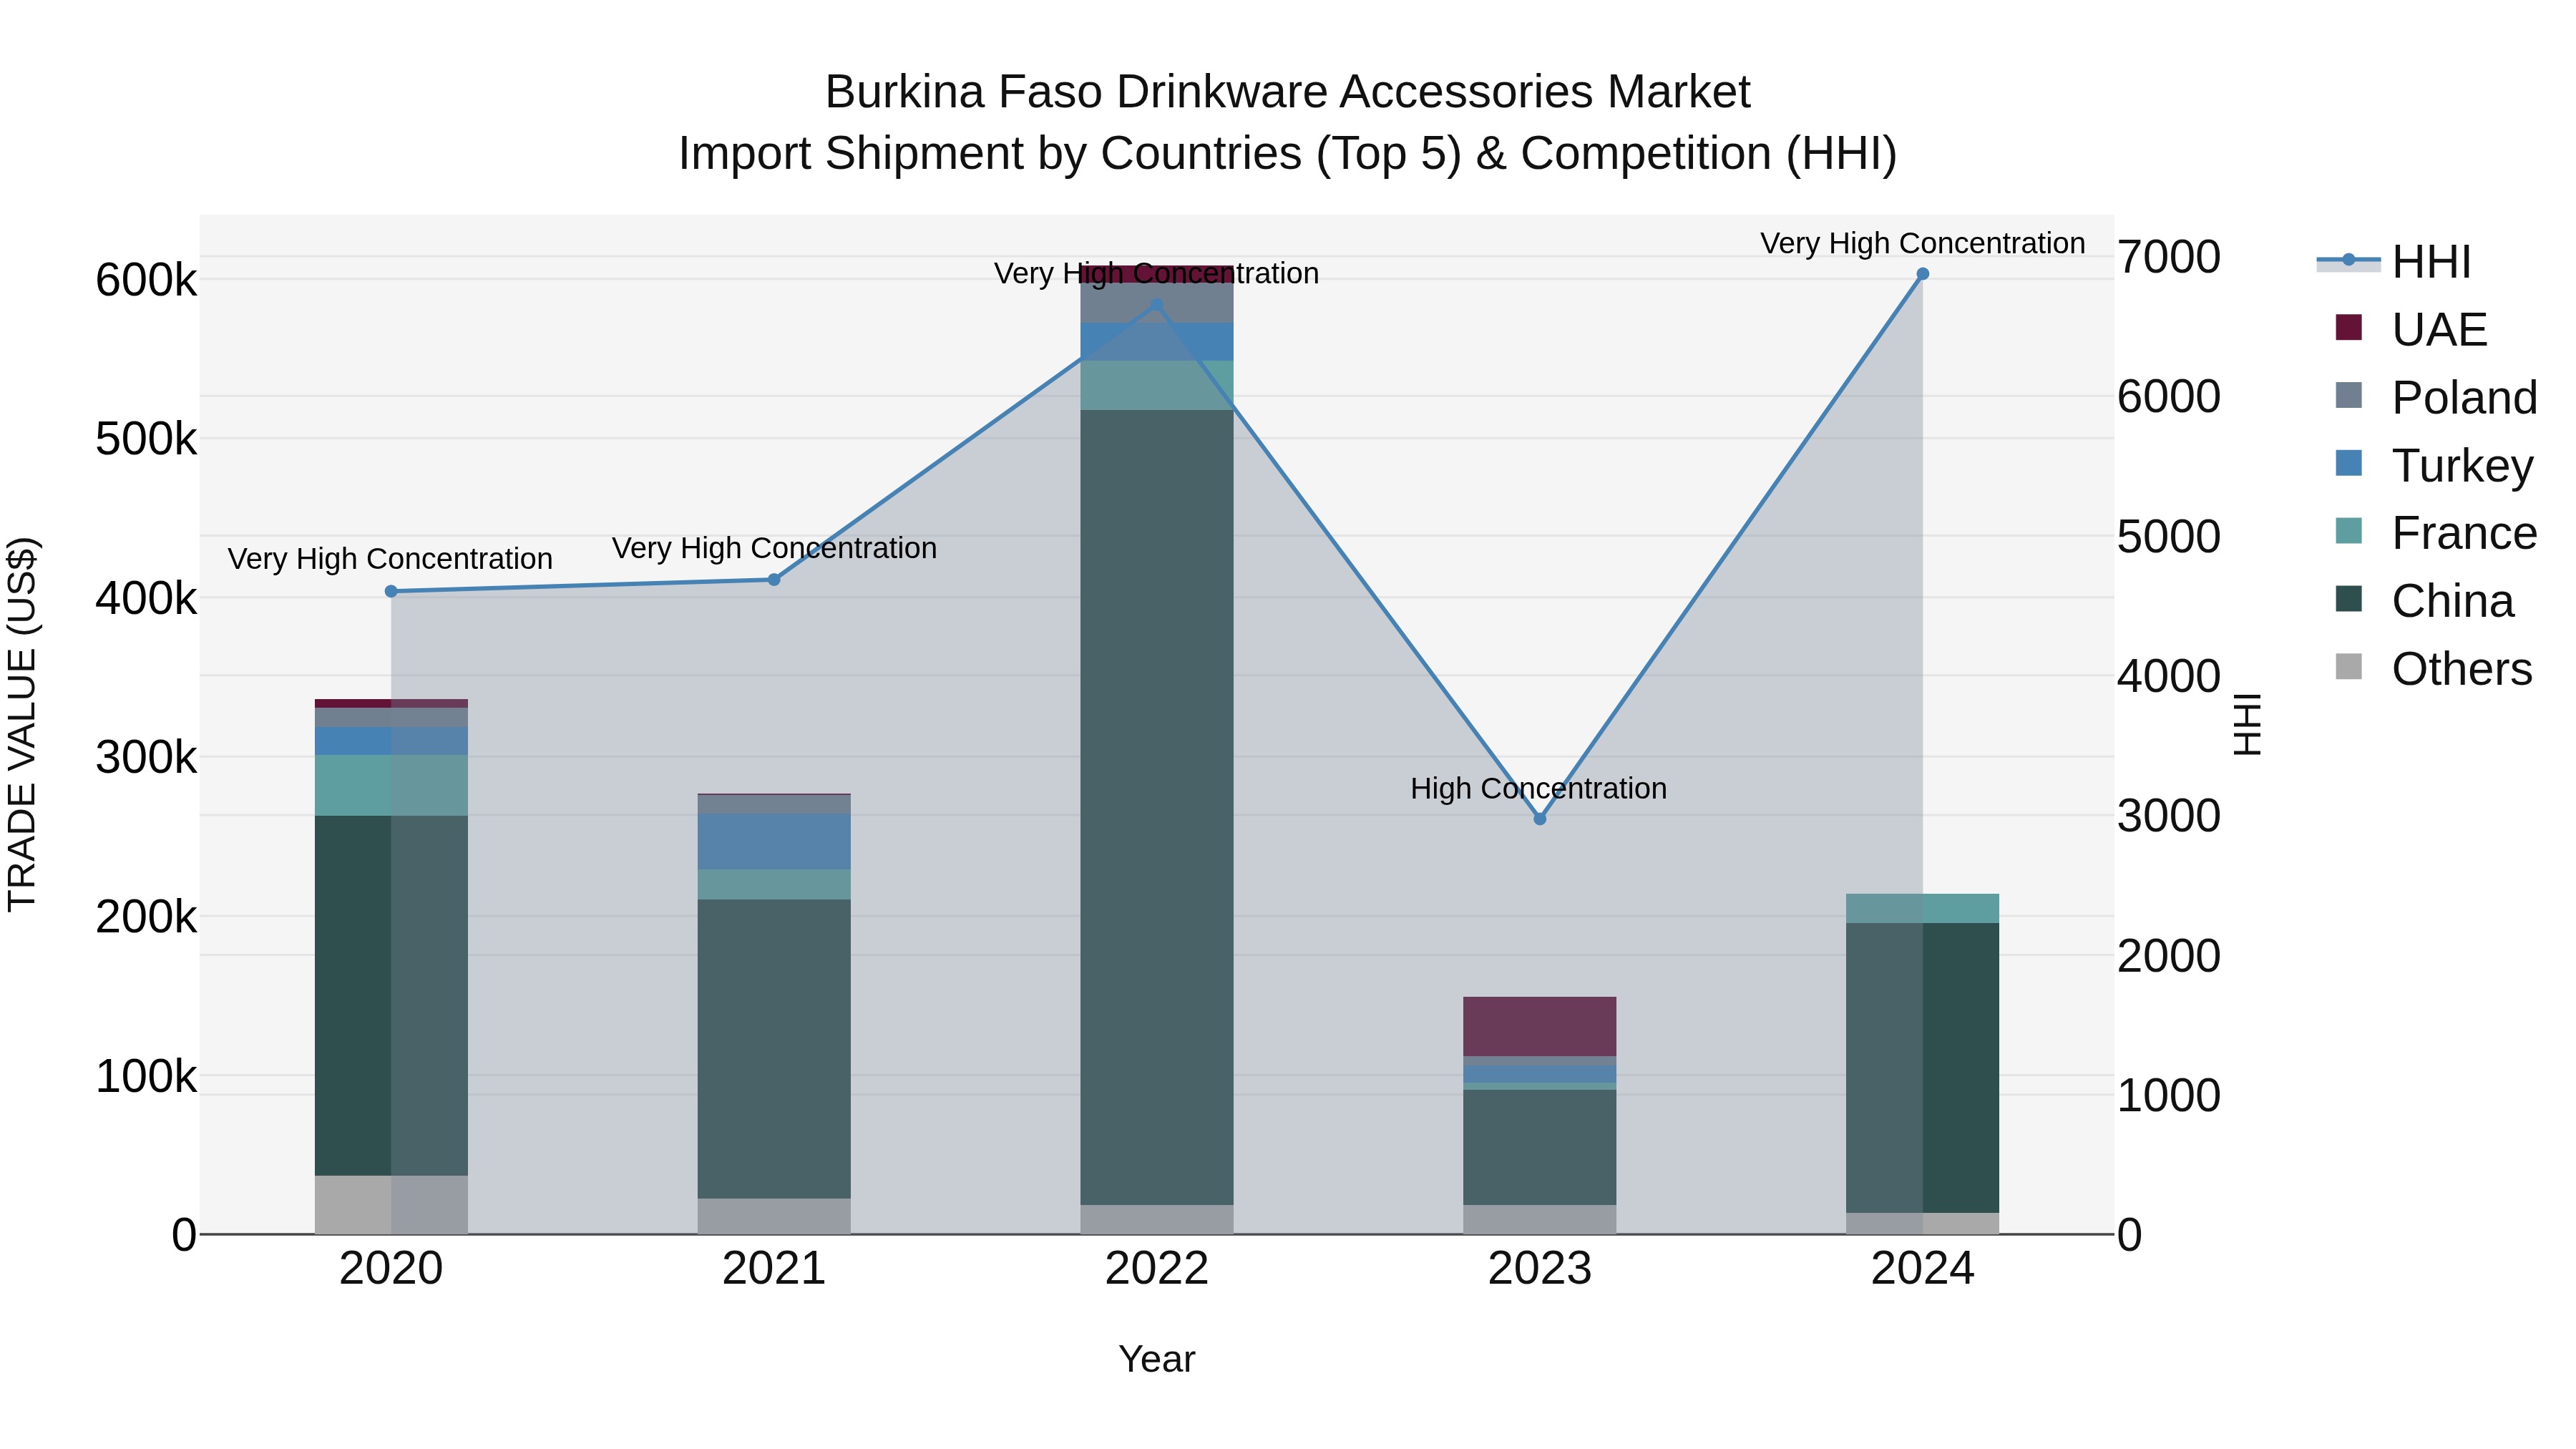Click the 'High Concentration' label above 2023
Image resolution: width=2576 pixels, height=1449 pixels.
[1539, 788]
